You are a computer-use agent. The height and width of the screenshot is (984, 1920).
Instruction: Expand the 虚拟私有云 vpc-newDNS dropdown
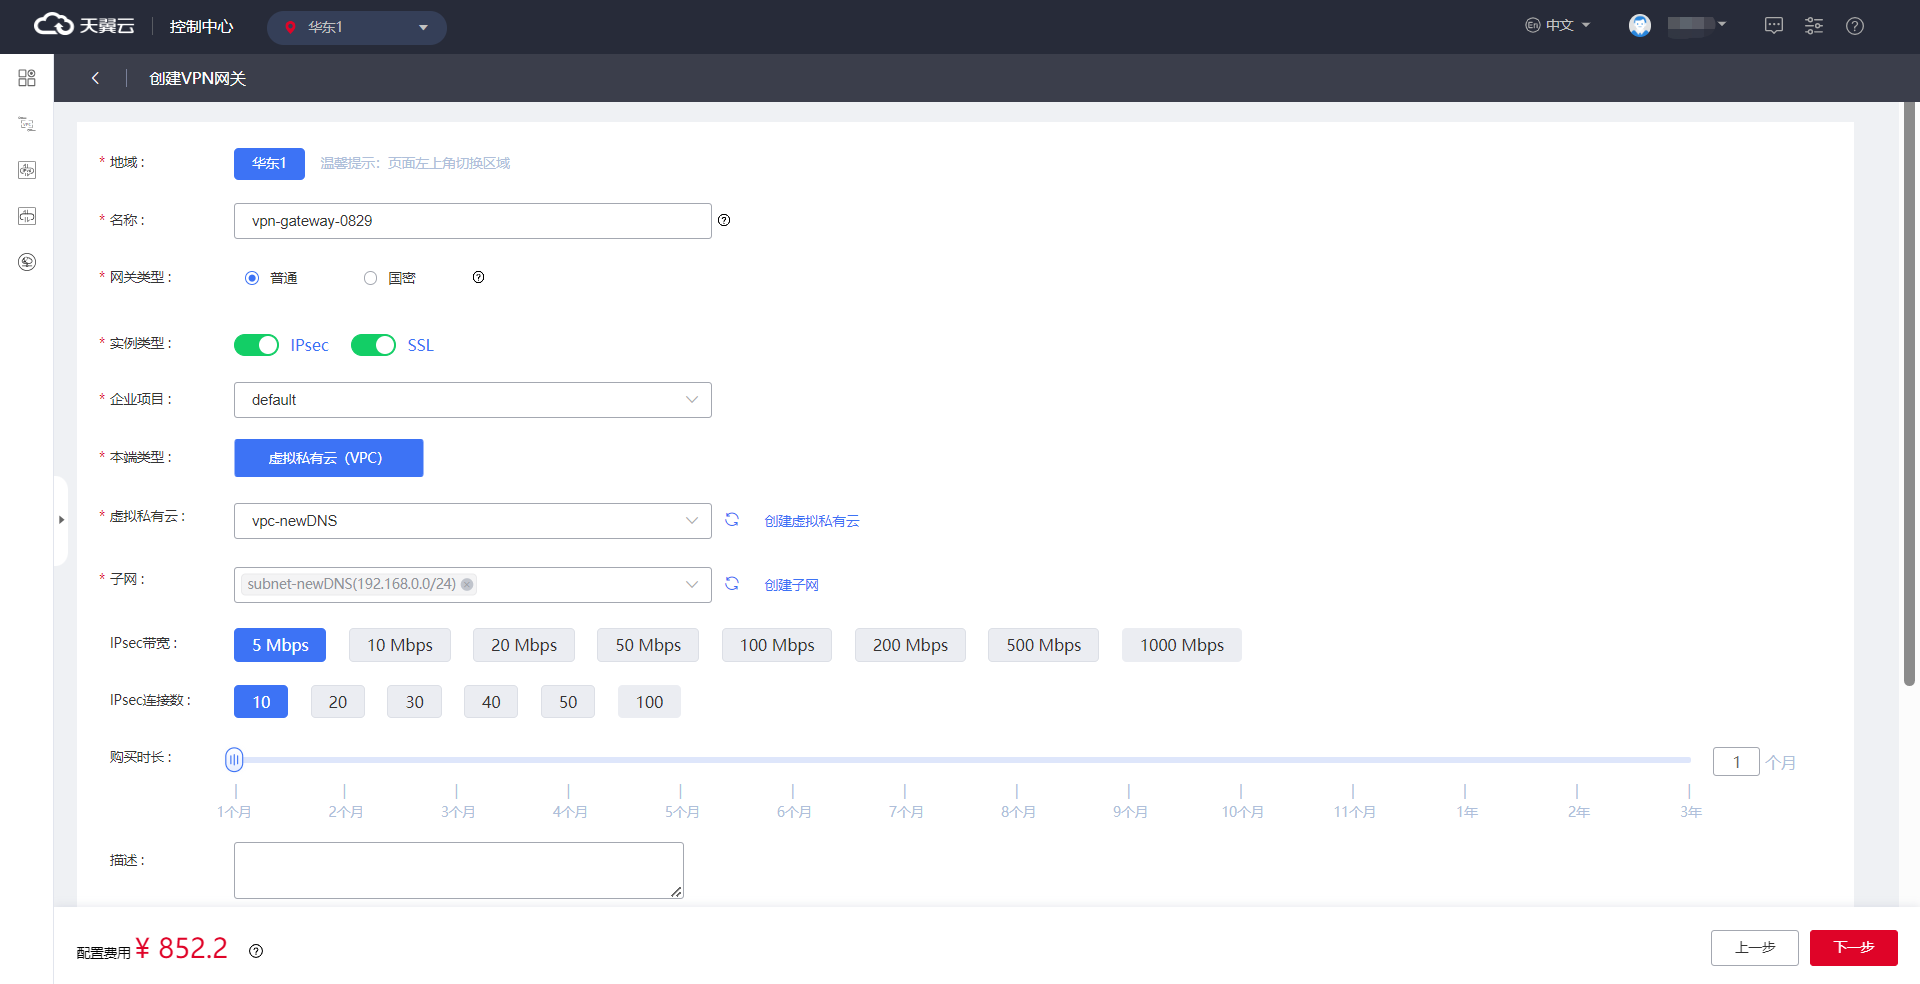472,521
